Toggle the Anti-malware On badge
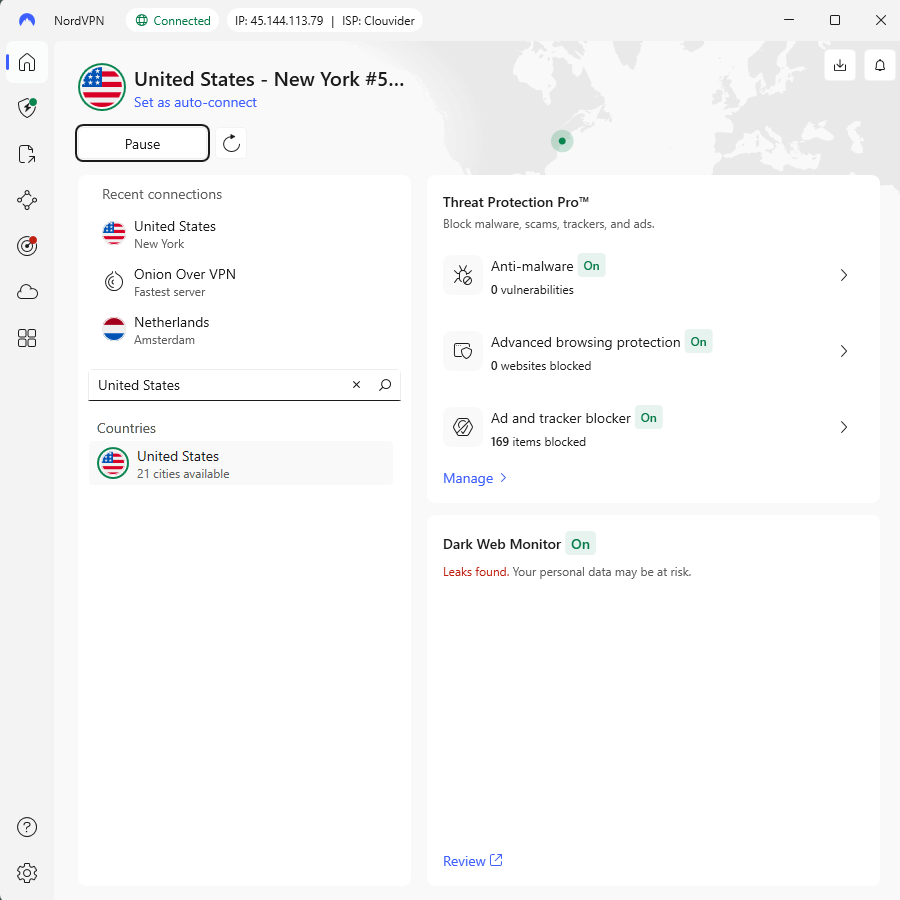Screen dimensions: 900x900 click(x=591, y=266)
